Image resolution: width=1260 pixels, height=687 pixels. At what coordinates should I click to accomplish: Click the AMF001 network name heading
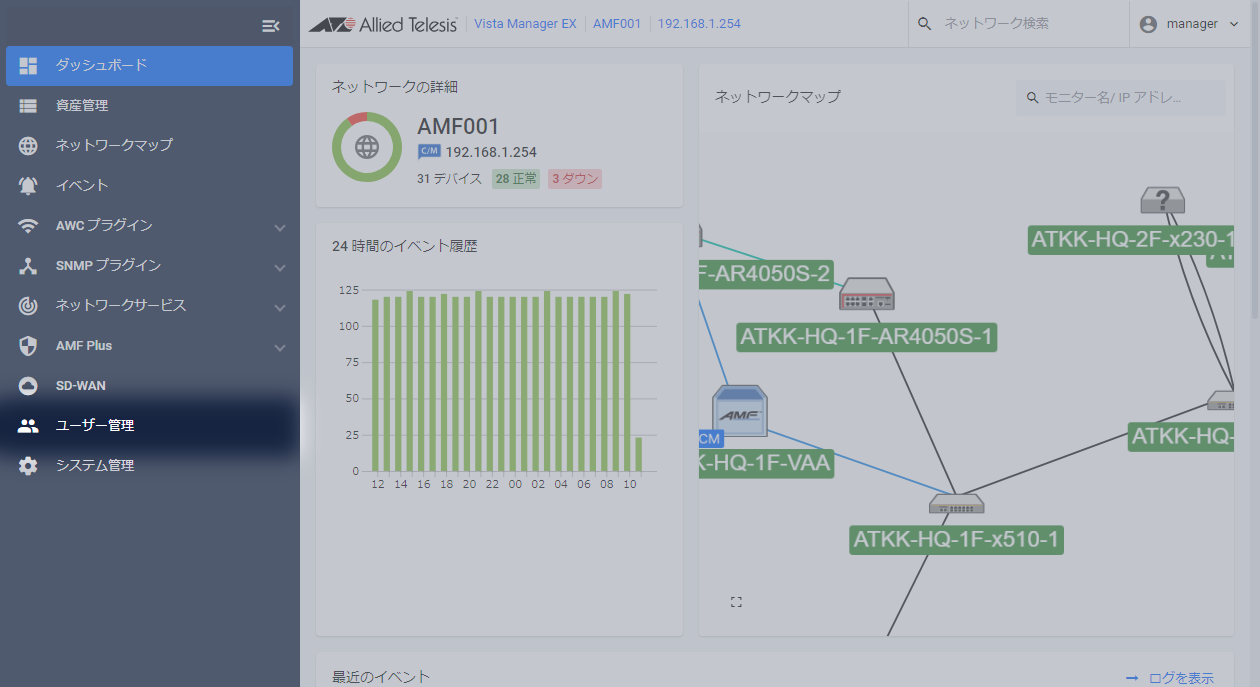tap(458, 127)
